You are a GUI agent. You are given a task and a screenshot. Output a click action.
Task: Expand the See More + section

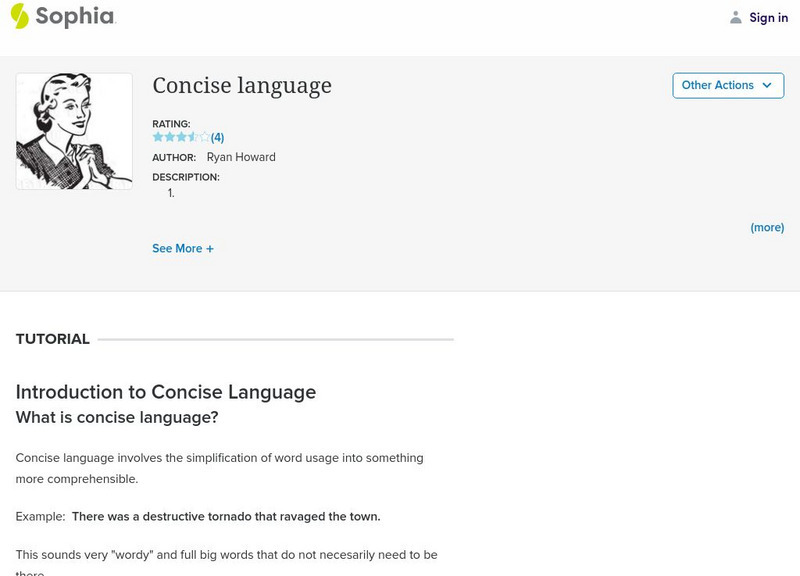click(183, 249)
